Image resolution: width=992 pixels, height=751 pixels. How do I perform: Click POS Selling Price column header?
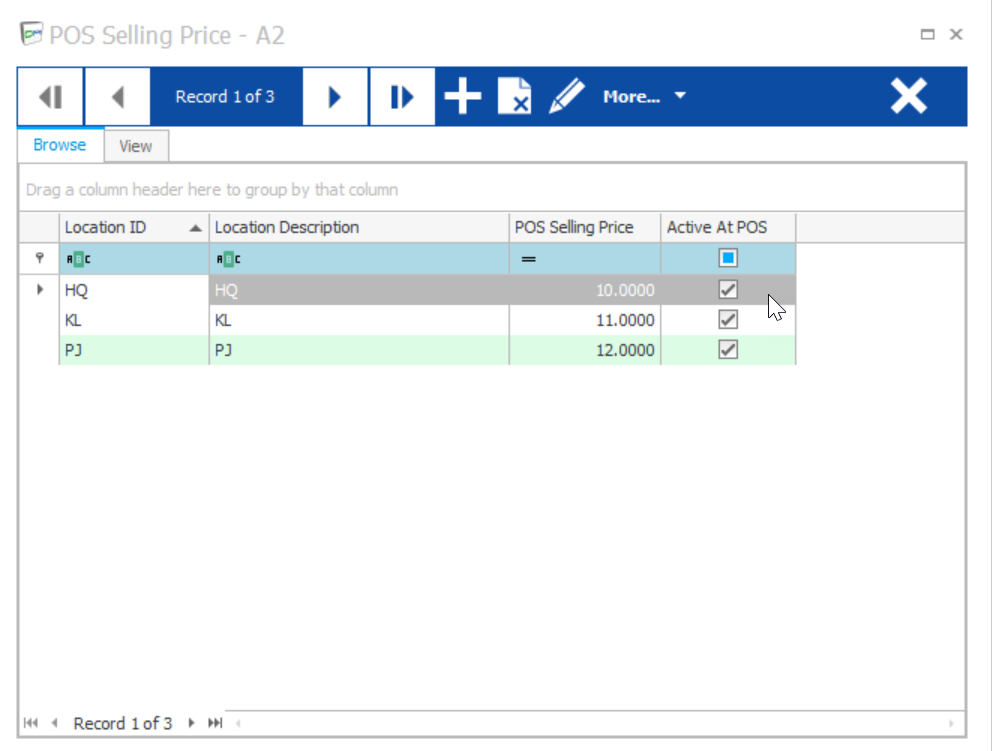point(585,227)
